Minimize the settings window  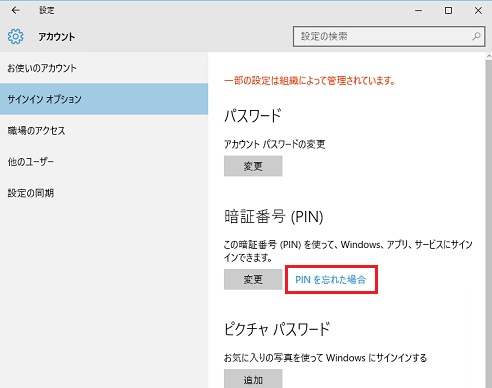pyautogui.click(x=419, y=10)
